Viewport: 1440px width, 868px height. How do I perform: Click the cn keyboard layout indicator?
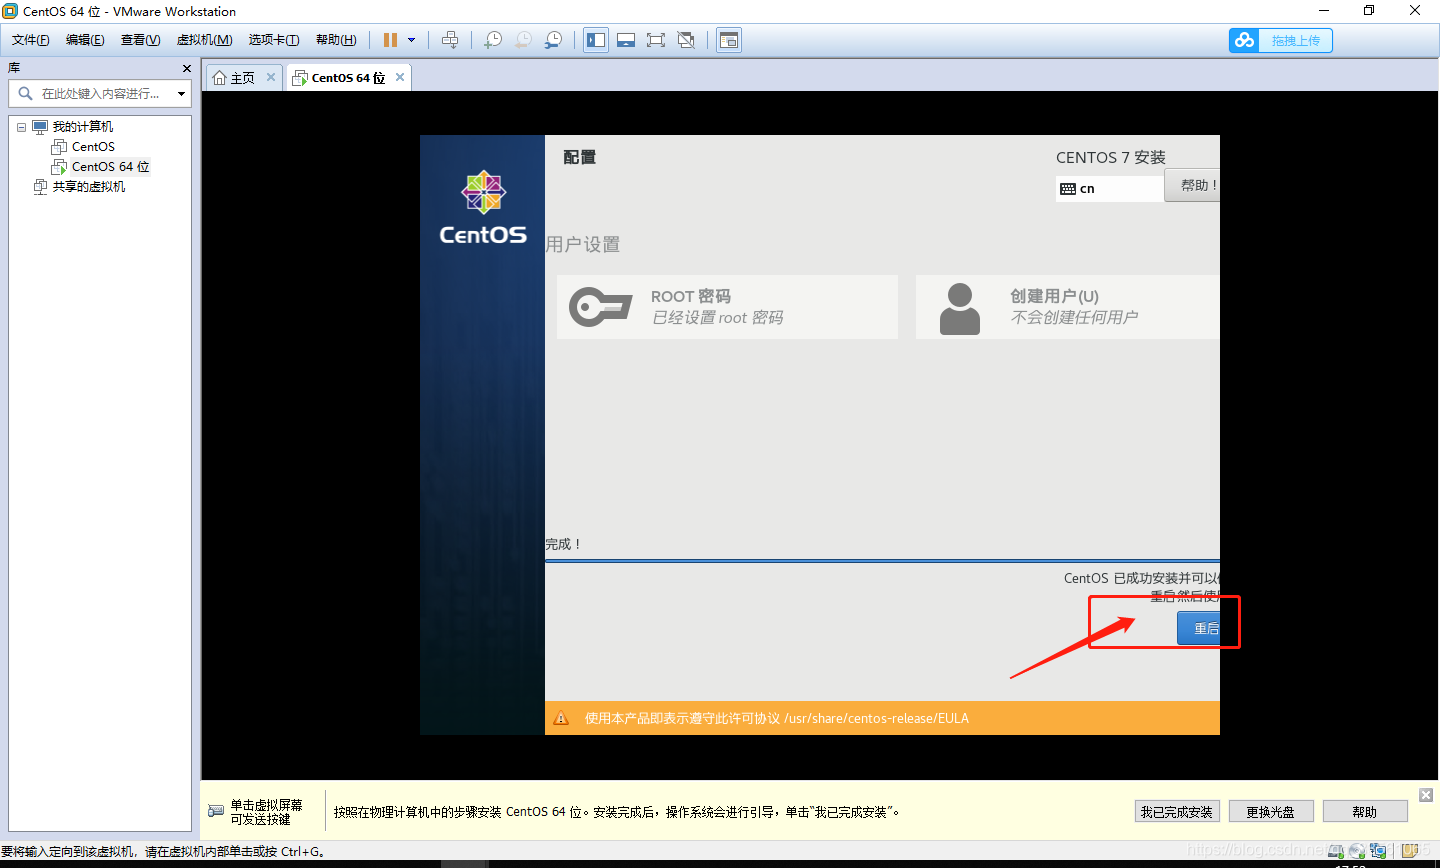pyautogui.click(x=1109, y=188)
